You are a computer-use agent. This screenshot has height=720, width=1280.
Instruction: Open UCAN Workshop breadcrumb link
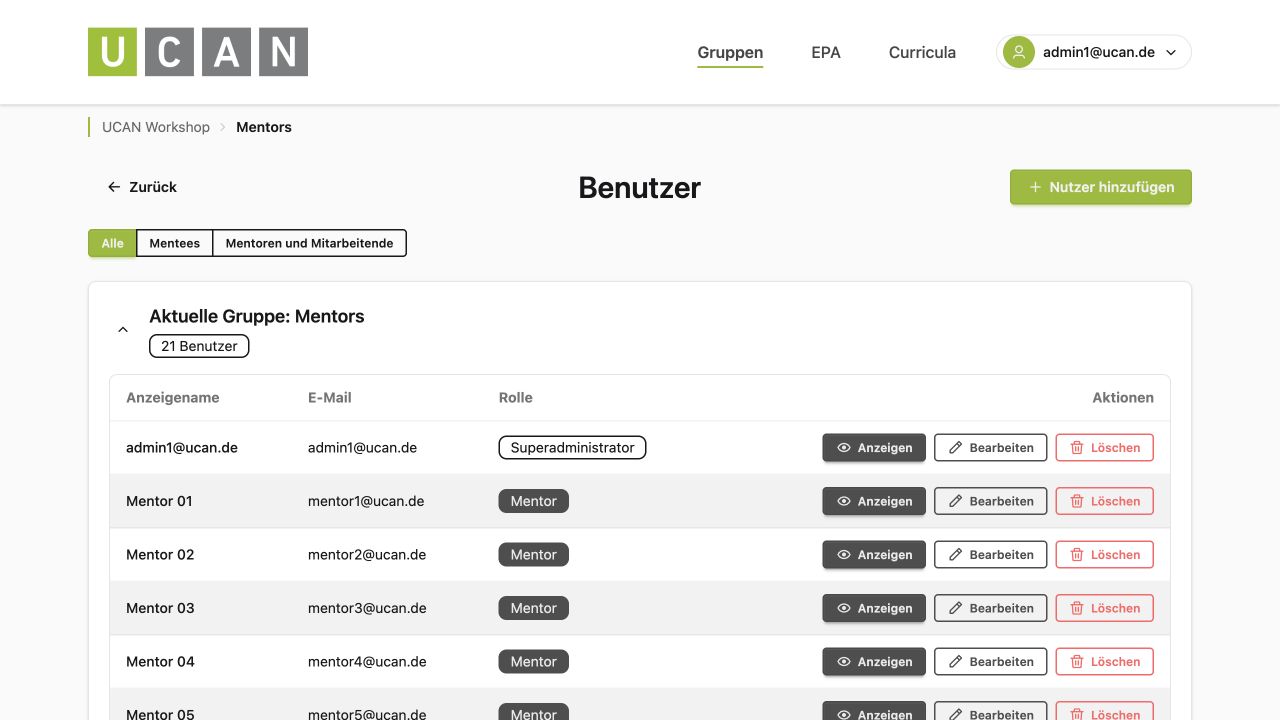156,127
